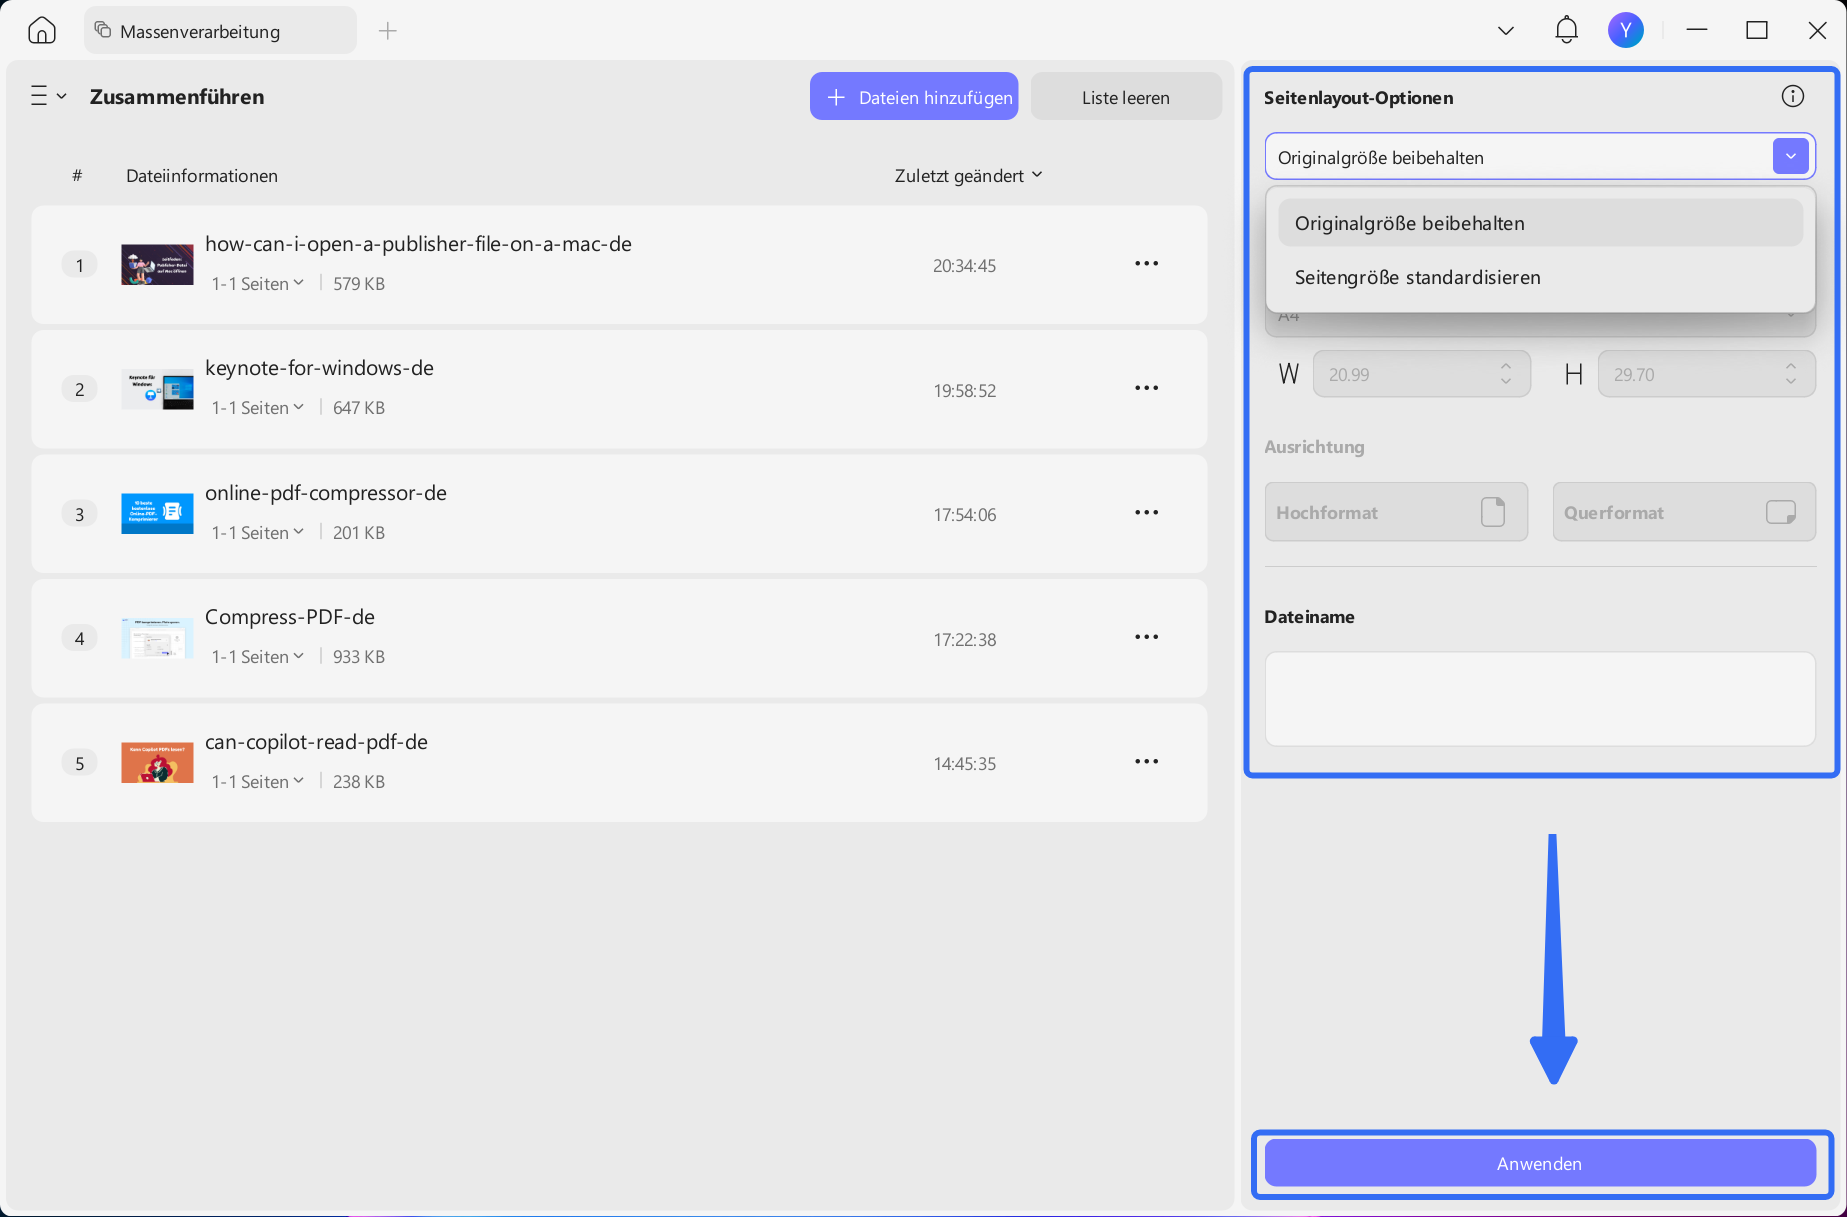The height and width of the screenshot is (1217, 1847).
Task: Maximize the application window
Action: point(1756,30)
